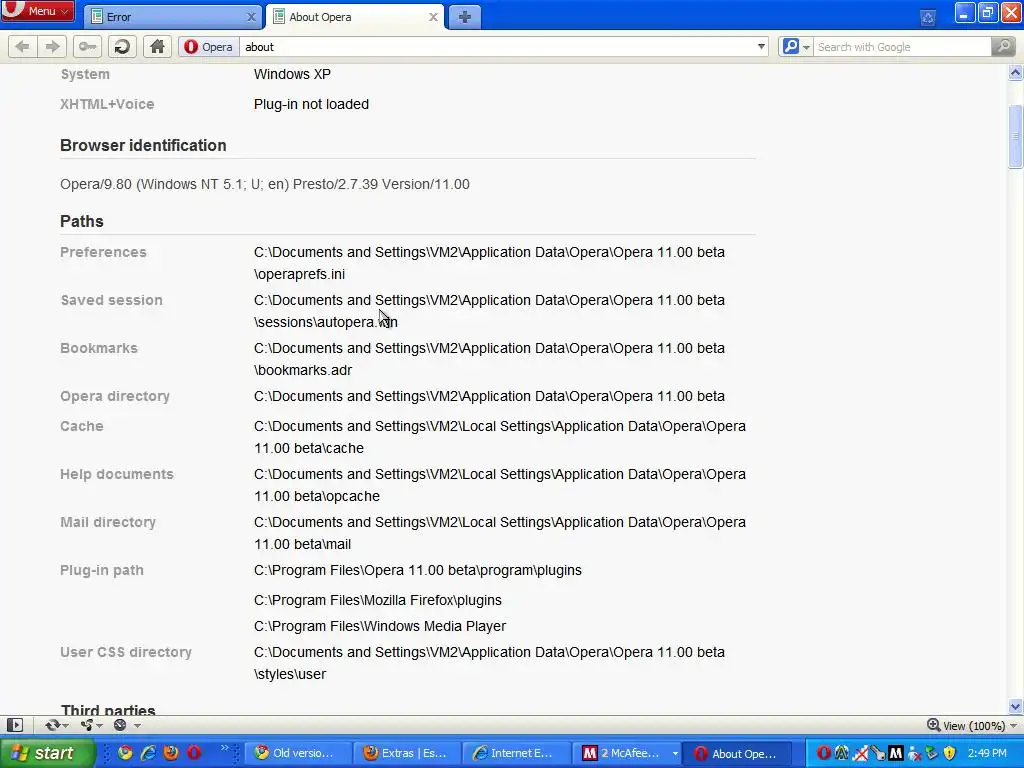Click the Cache label

pyautogui.click(x=82, y=426)
